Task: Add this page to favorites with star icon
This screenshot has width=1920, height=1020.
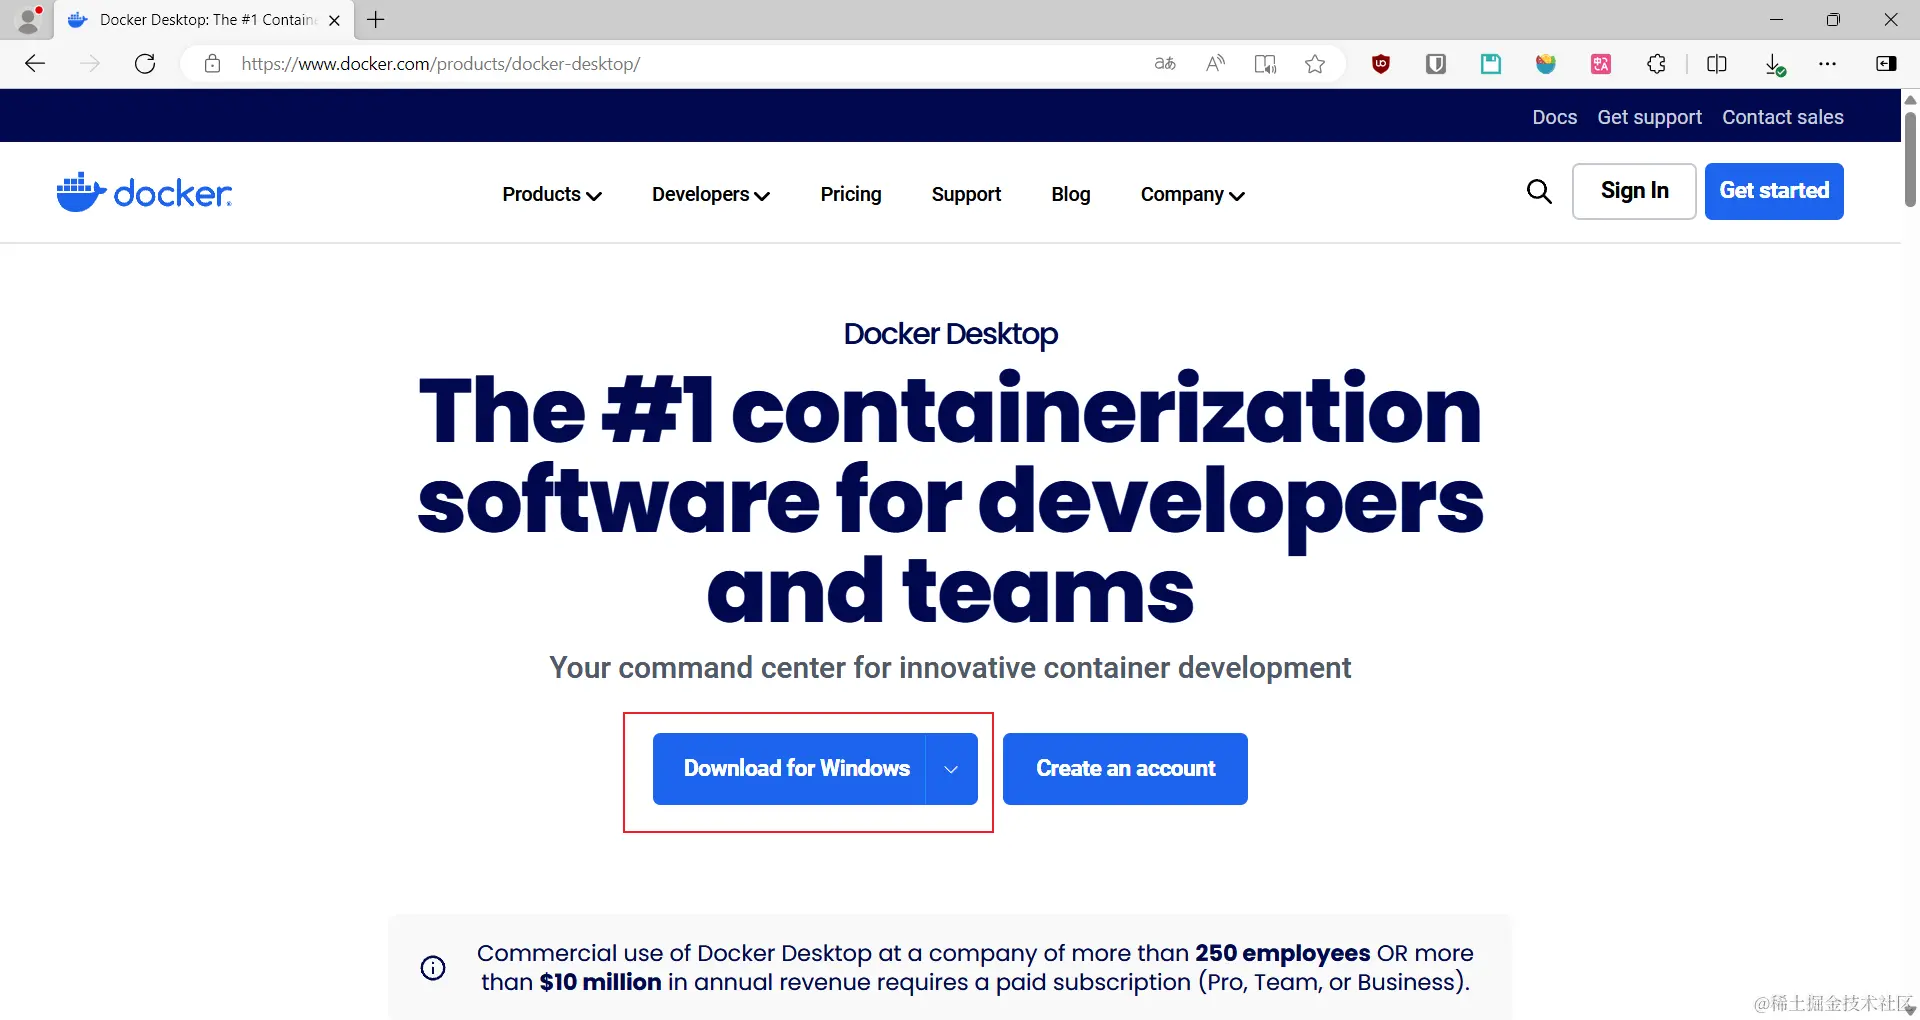Action: [x=1315, y=64]
